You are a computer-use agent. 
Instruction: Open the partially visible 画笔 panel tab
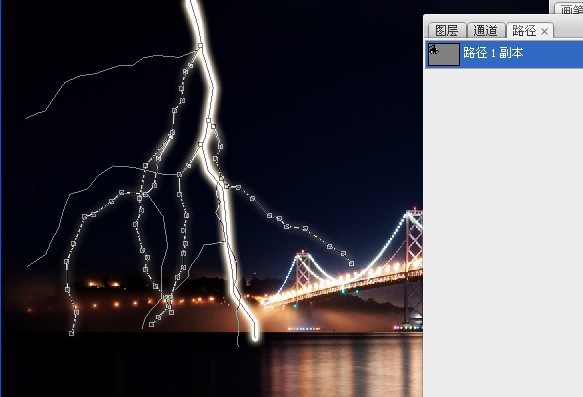click(569, 8)
